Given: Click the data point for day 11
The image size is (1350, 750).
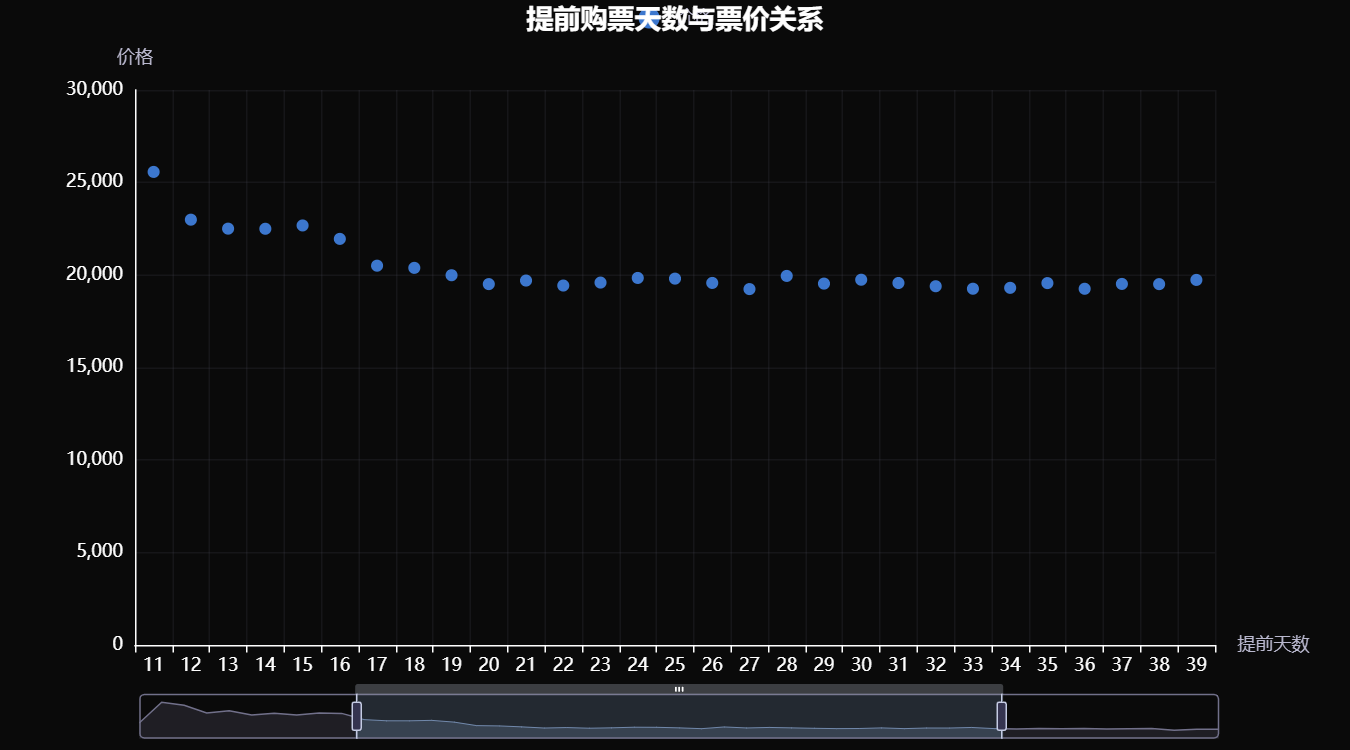Looking at the screenshot, I should (x=153, y=172).
